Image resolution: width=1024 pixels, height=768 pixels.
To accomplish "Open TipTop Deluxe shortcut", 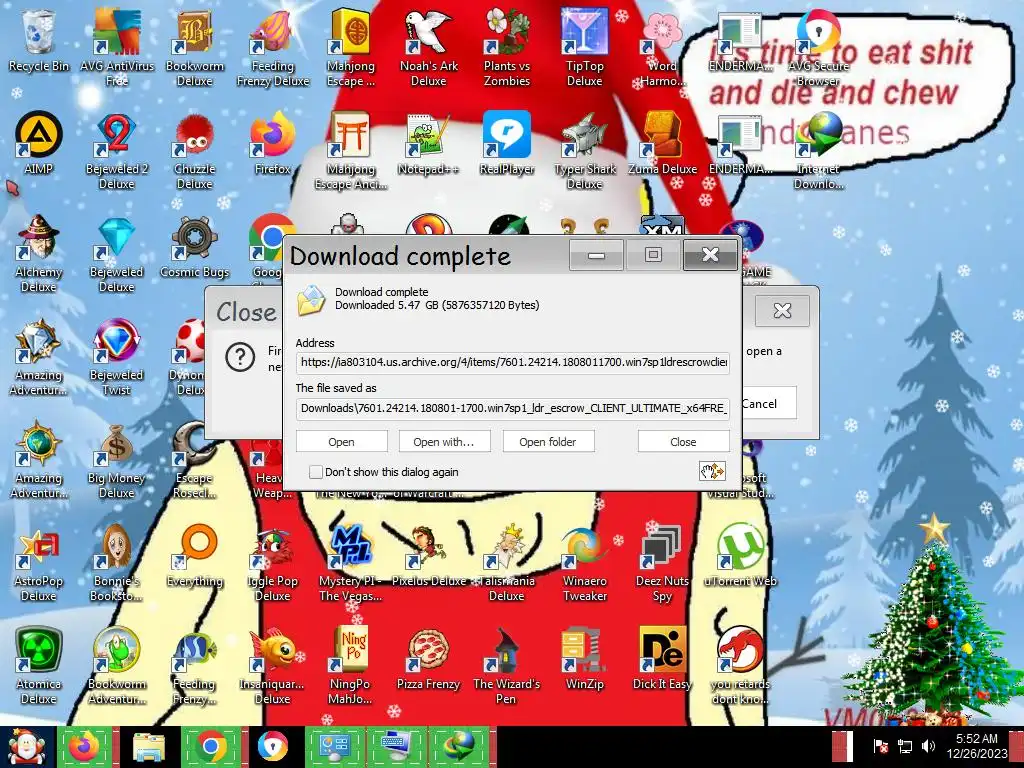I will pos(584,47).
